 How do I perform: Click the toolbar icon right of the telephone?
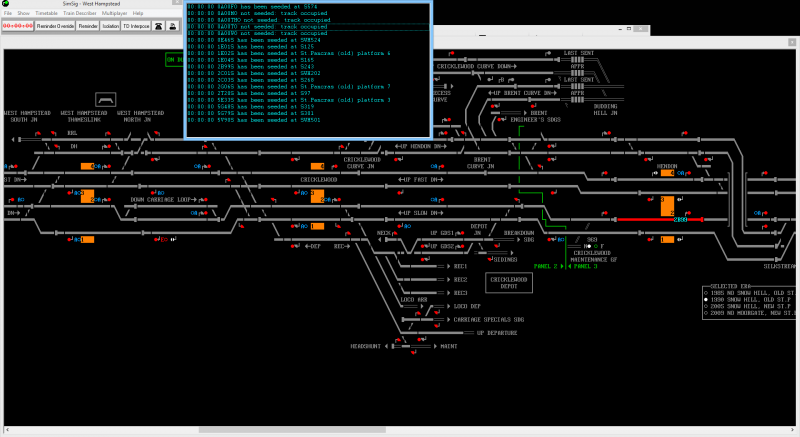pos(173,26)
